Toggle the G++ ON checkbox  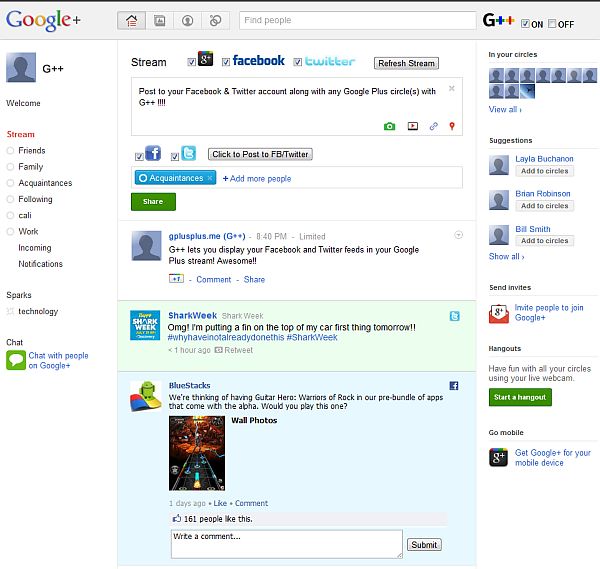(x=525, y=24)
